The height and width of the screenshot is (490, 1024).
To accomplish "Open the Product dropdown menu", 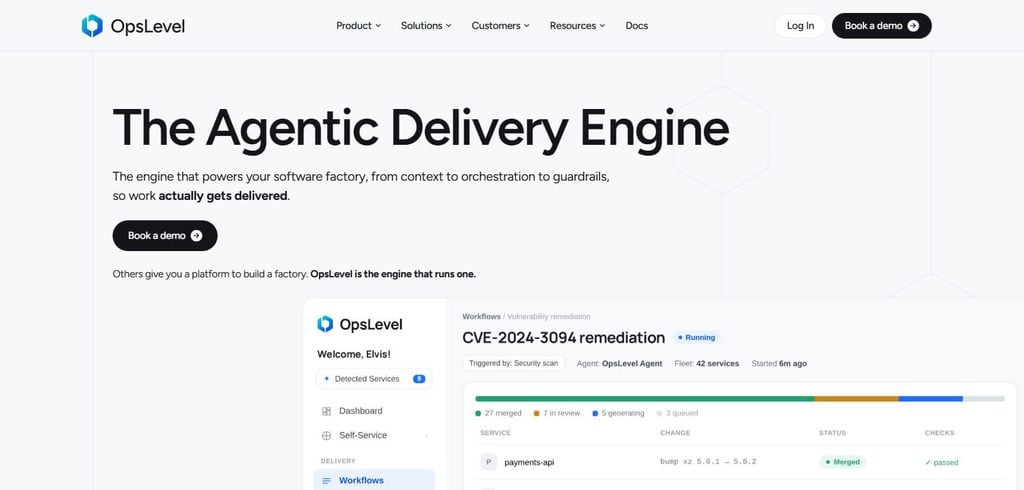I will pyautogui.click(x=359, y=25).
